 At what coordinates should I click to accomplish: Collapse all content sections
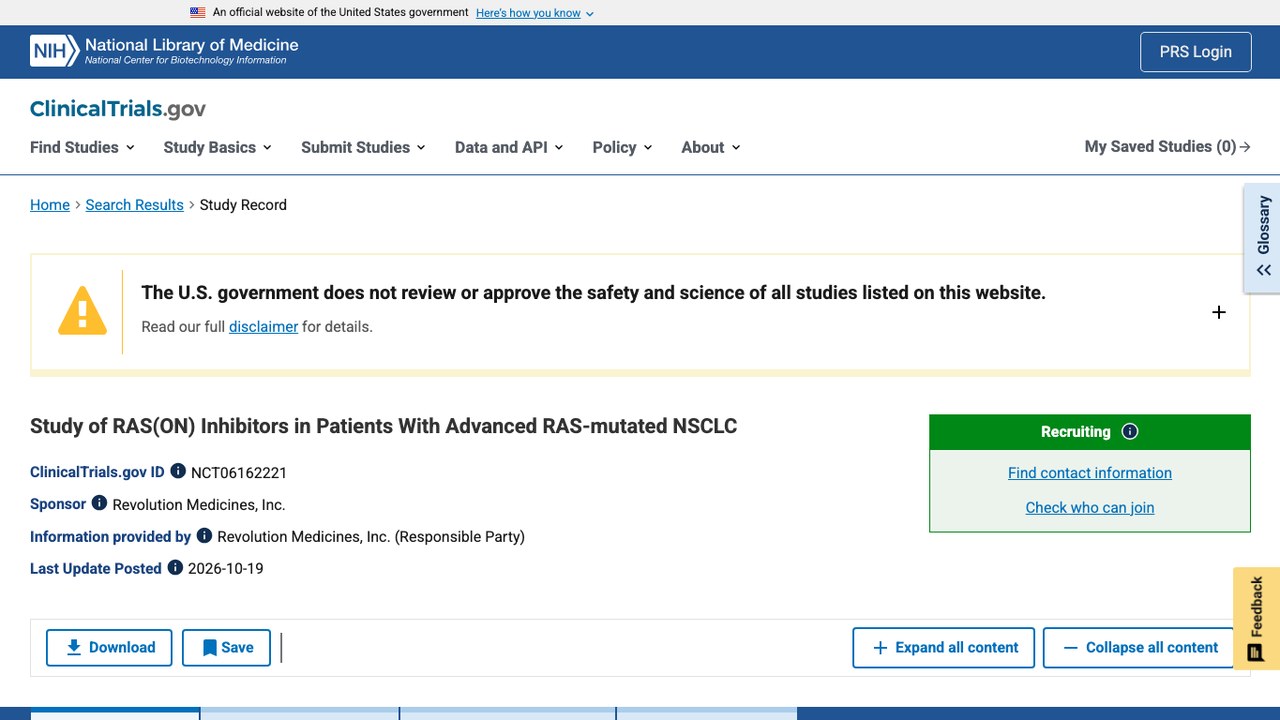[1140, 648]
